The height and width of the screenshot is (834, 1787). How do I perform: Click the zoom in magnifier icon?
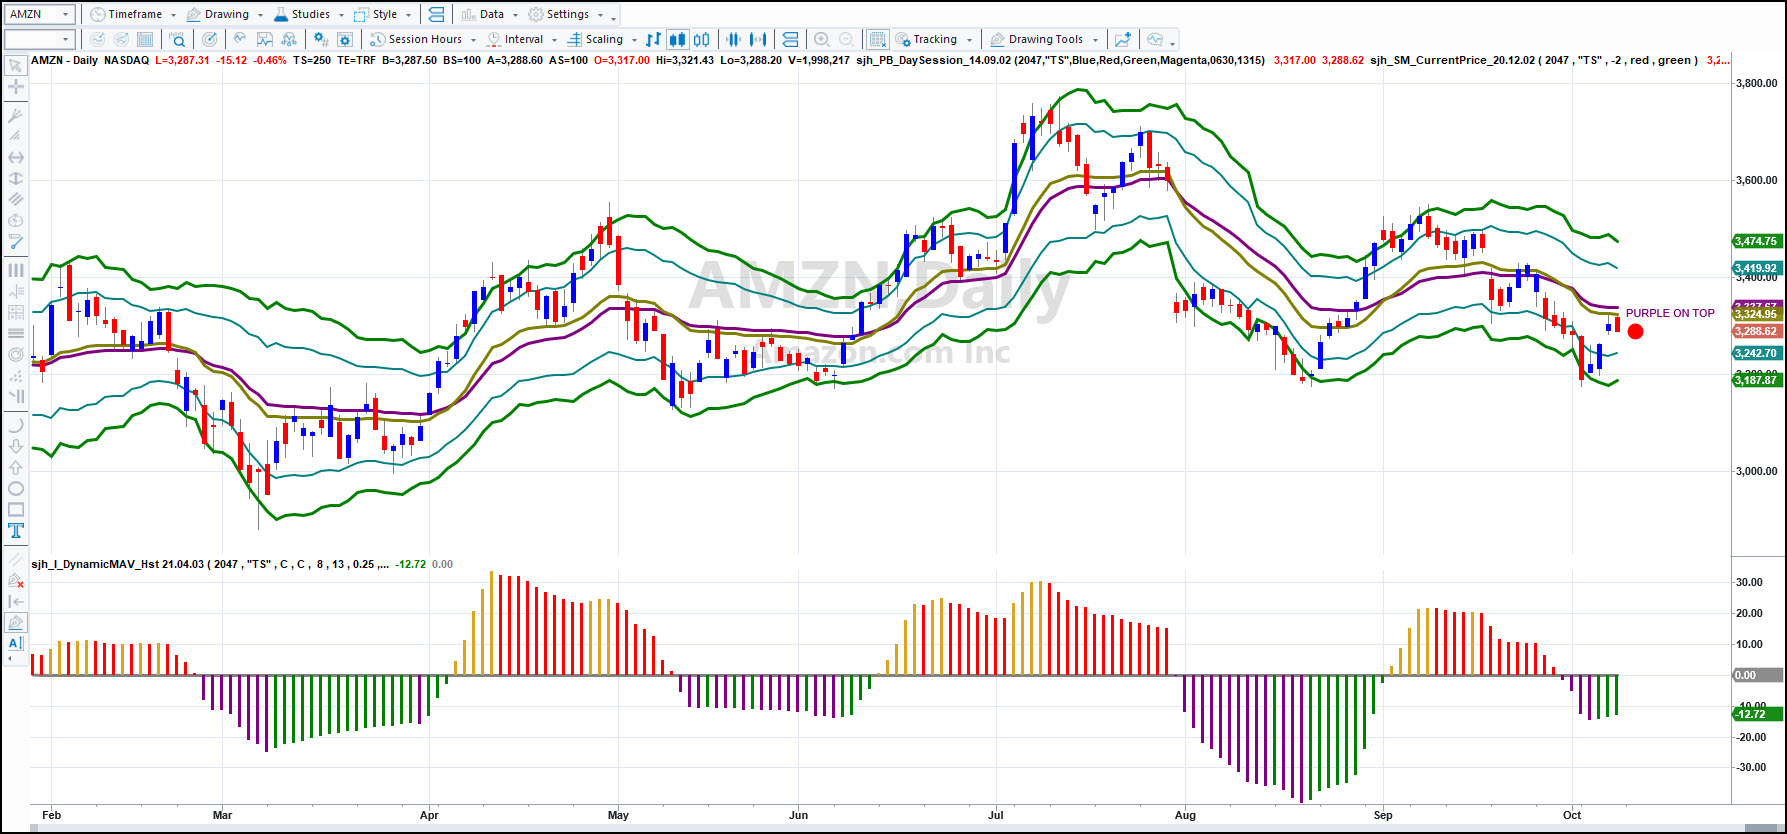point(822,39)
